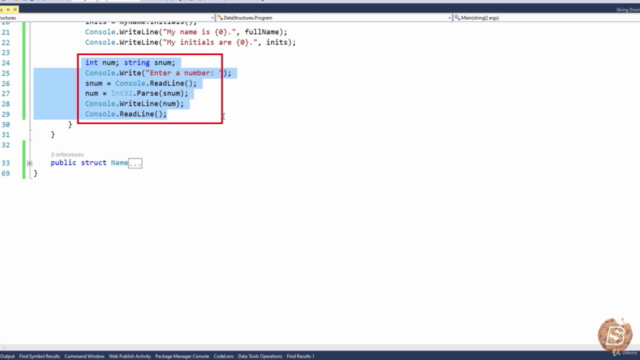640x360 pixels.
Task: Close the active document tab
Action: [15, 9]
